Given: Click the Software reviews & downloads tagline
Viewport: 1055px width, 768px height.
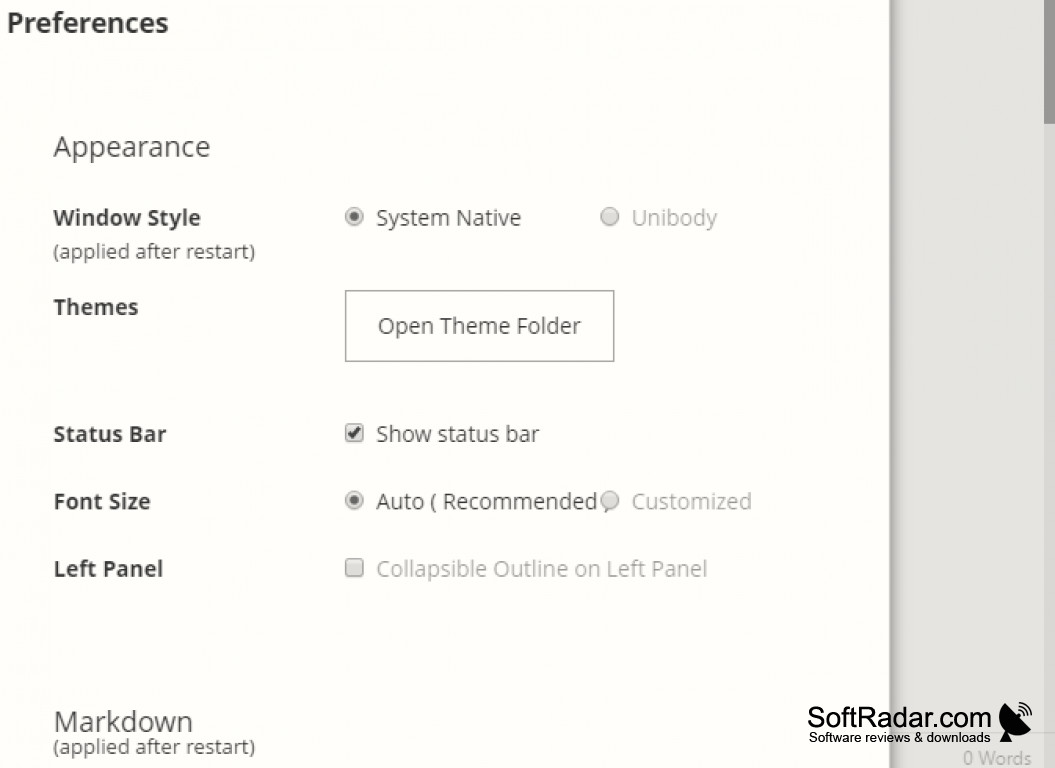Looking at the screenshot, I should pyautogui.click(x=900, y=737).
